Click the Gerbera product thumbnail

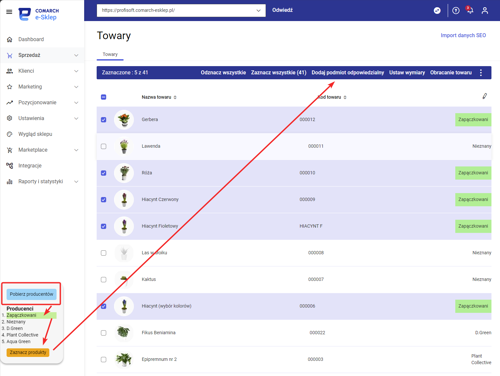point(124,120)
